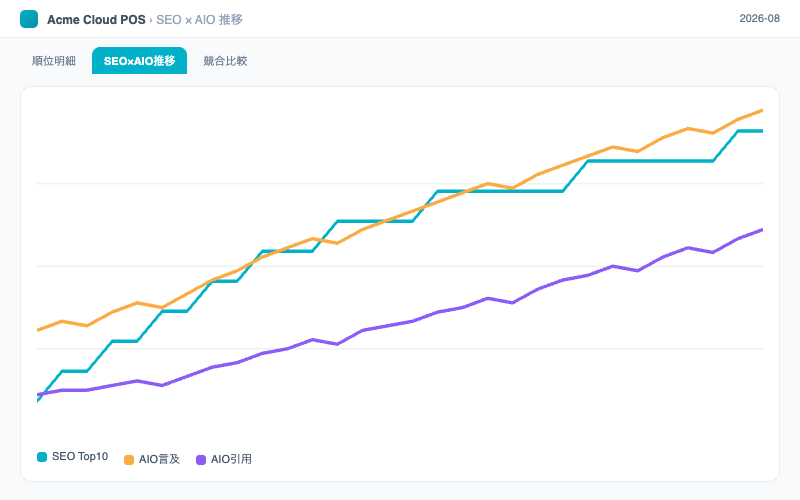The image size is (800, 500).
Task: Toggle the AIO引用 legend label
Action: (231, 459)
